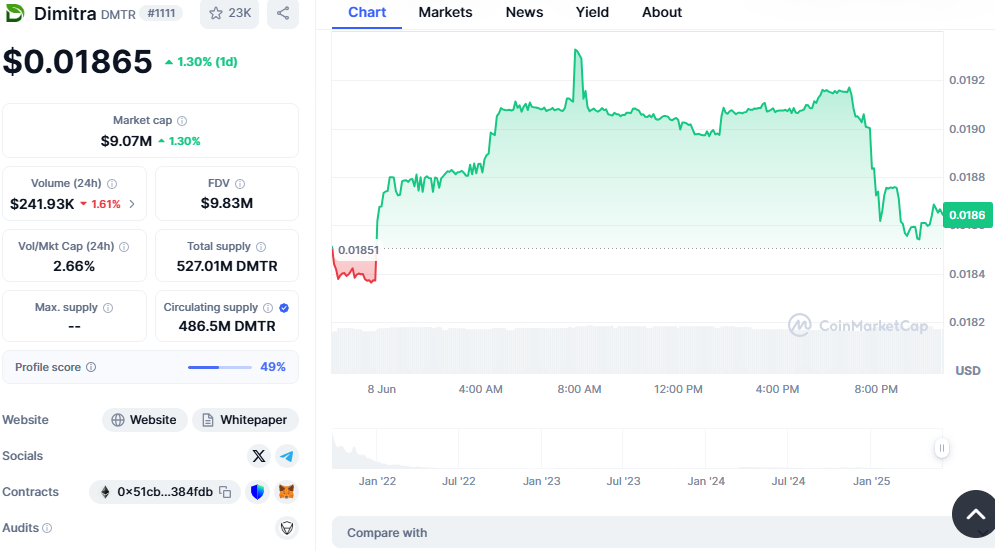Copy the contract address with copy icon
The height and width of the screenshot is (551, 995).
click(x=225, y=492)
